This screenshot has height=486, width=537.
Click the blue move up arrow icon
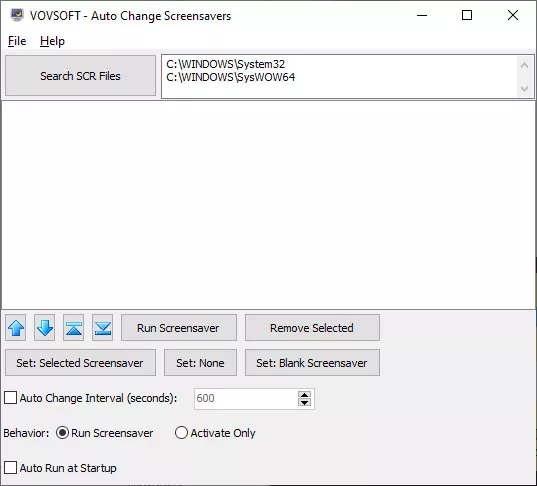[16, 328]
